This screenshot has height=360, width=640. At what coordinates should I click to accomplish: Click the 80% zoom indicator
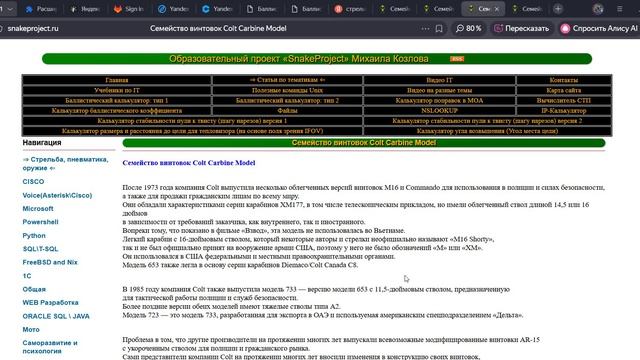(469, 29)
